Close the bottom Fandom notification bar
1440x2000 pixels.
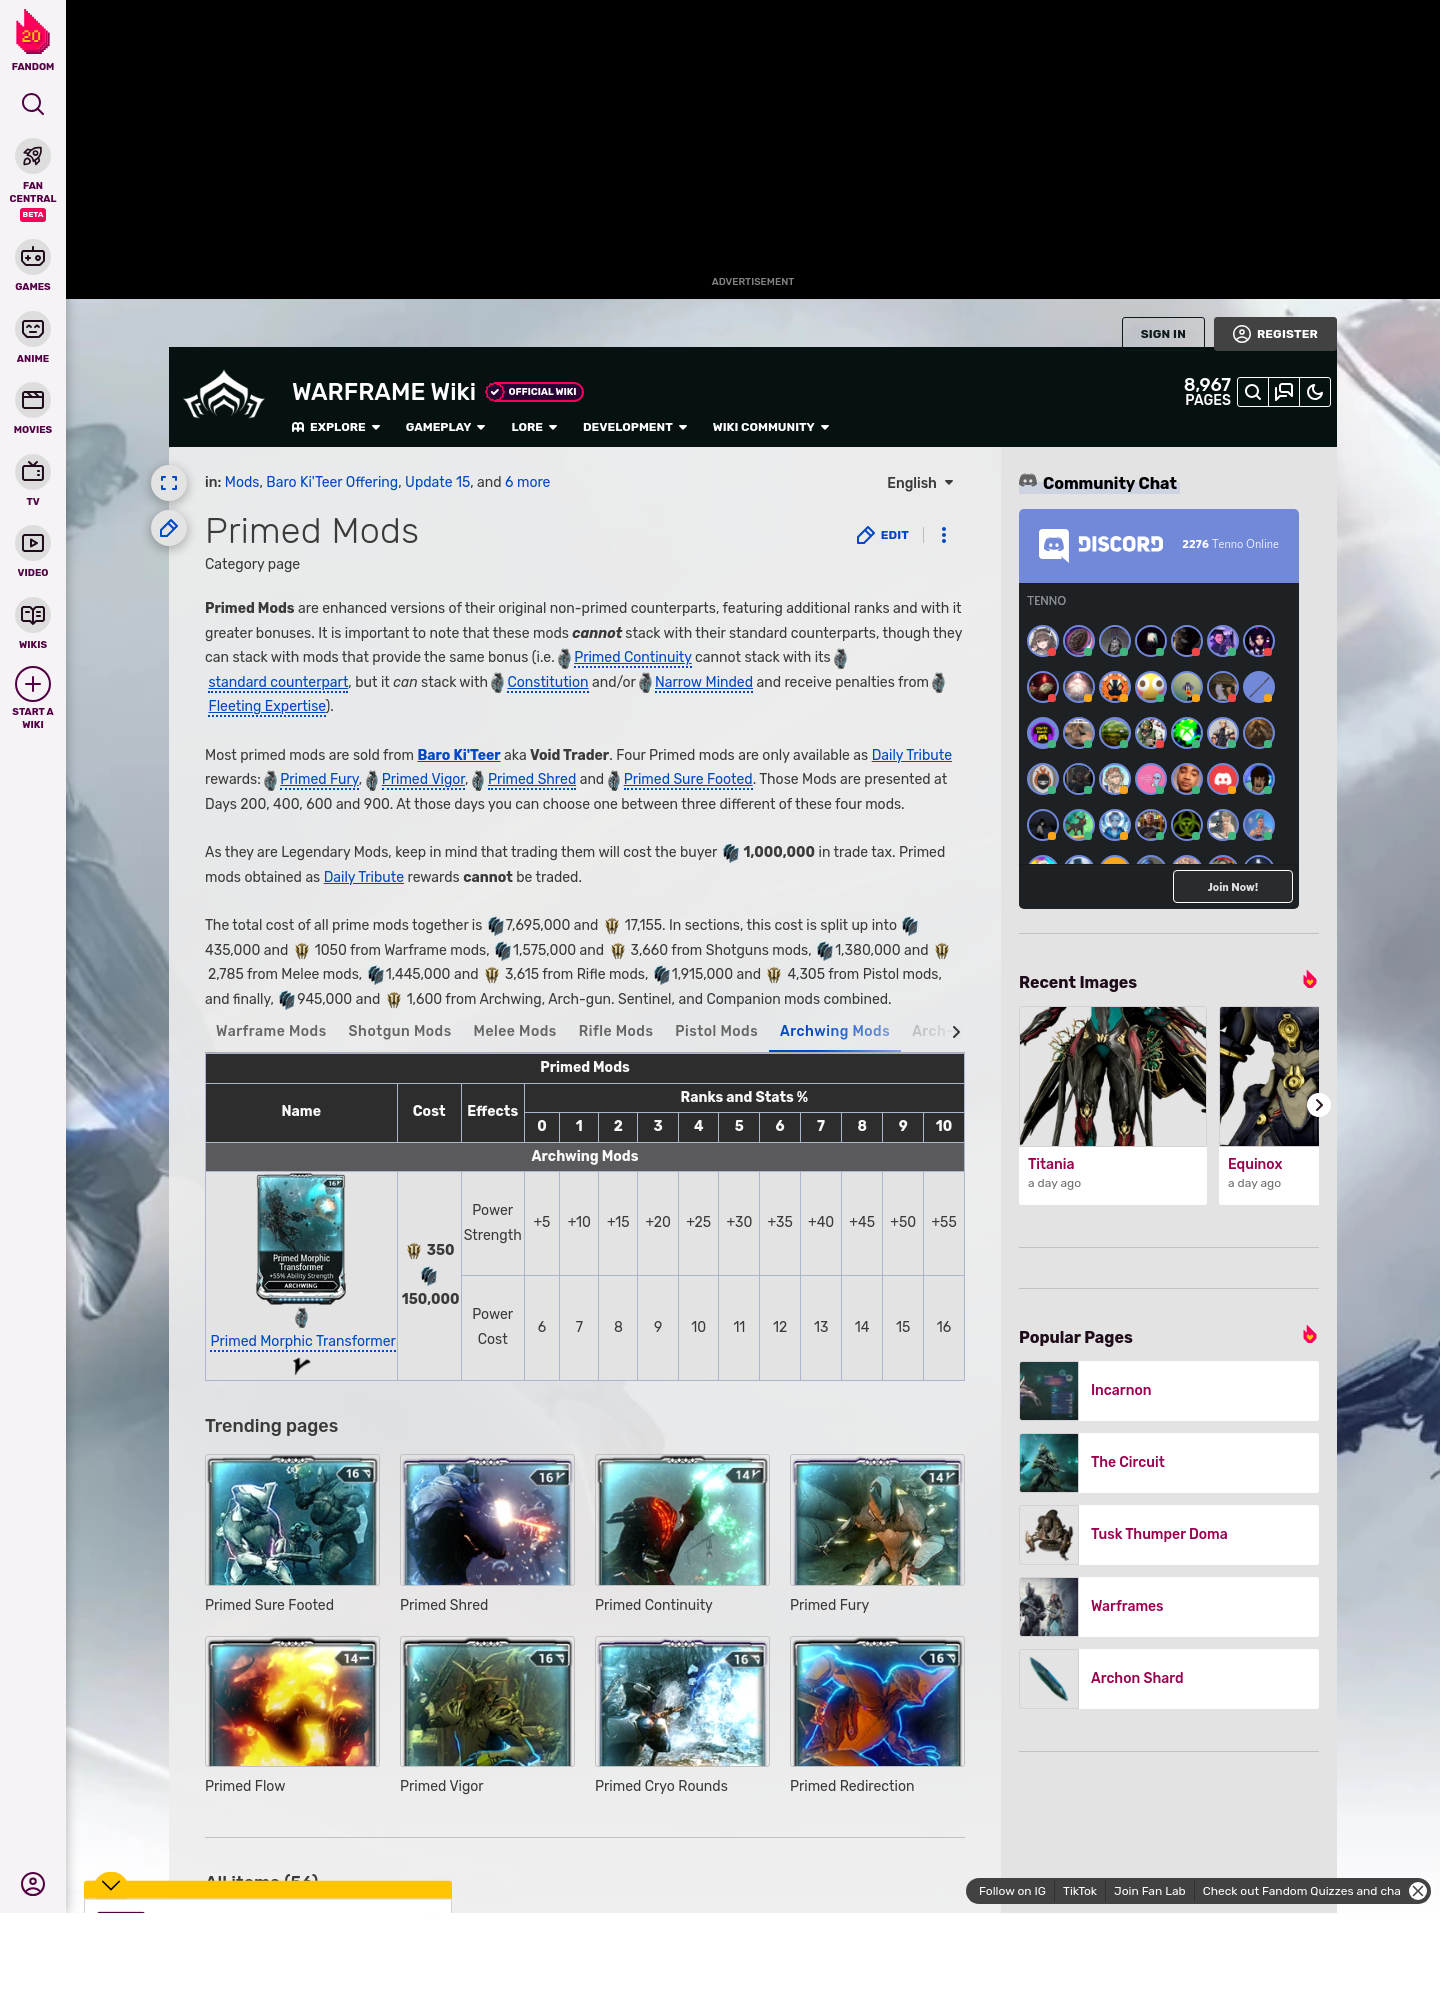[1418, 1891]
